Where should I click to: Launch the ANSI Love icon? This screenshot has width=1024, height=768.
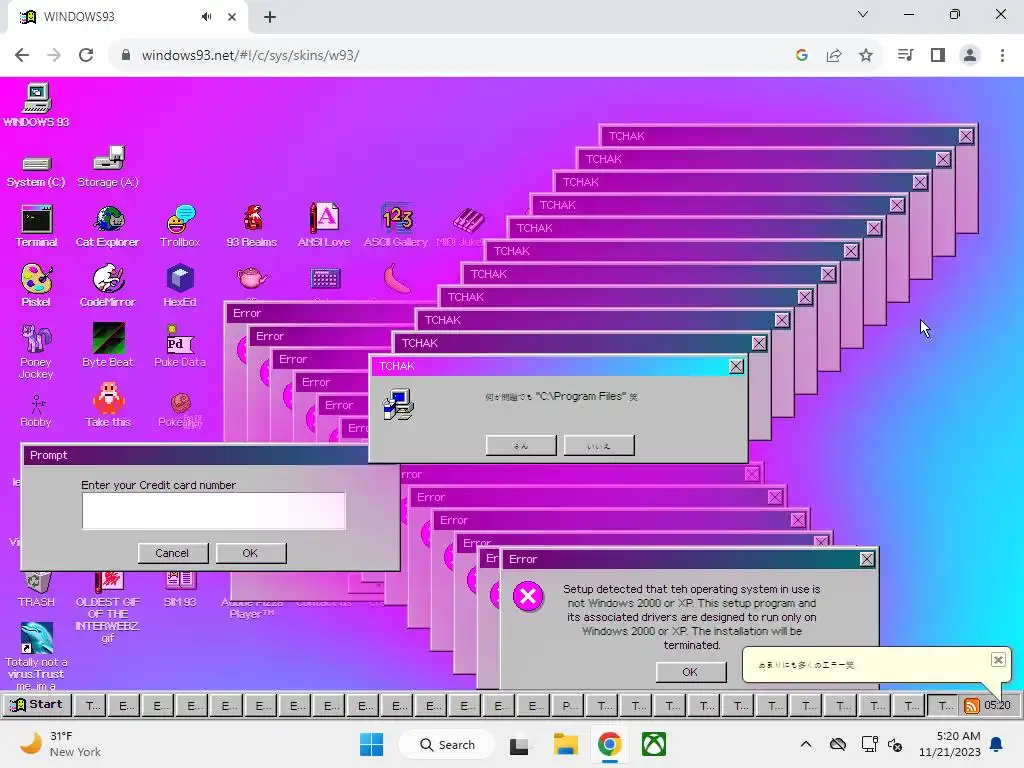pyautogui.click(x=324, y=226)
